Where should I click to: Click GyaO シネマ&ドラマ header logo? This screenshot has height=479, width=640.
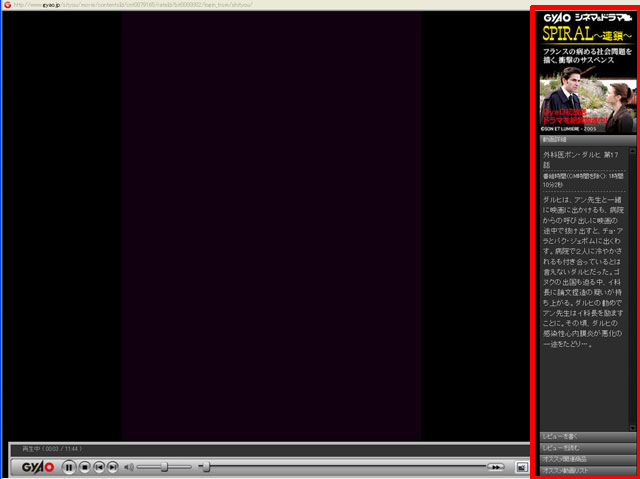pyautogui.click(x=587, y=18)
